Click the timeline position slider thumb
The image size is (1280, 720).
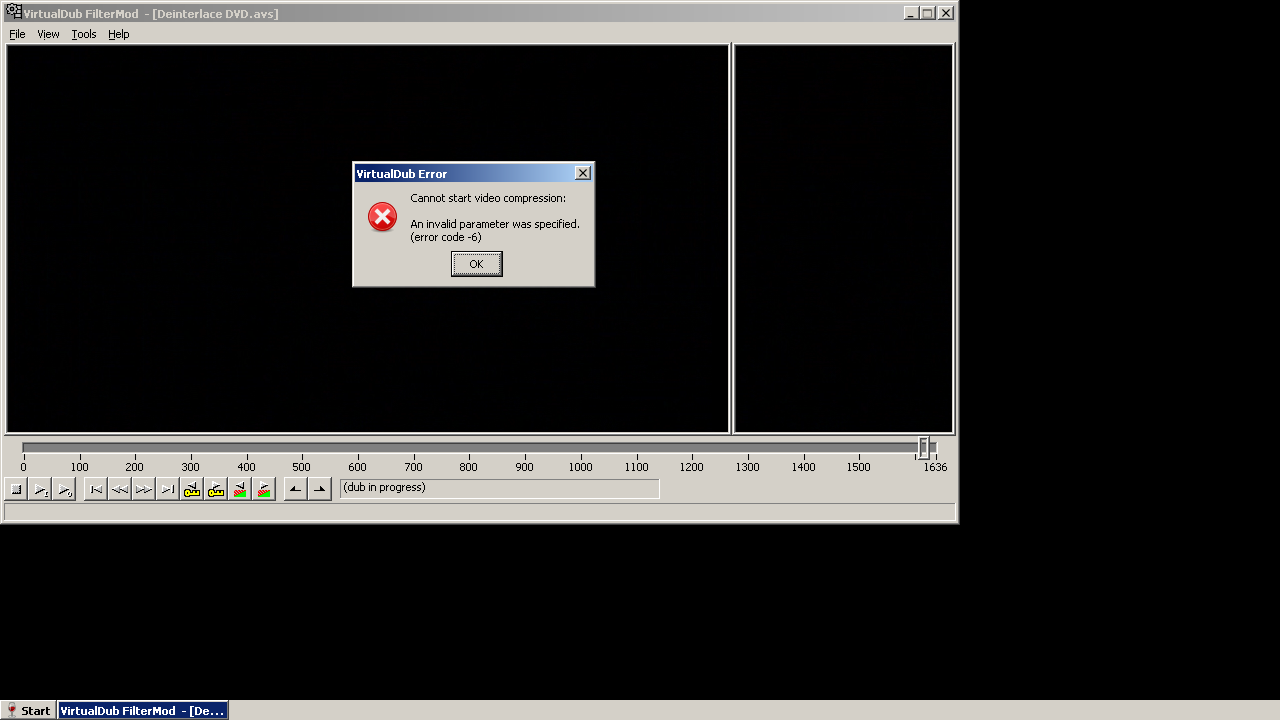click(x=924, y=448)
